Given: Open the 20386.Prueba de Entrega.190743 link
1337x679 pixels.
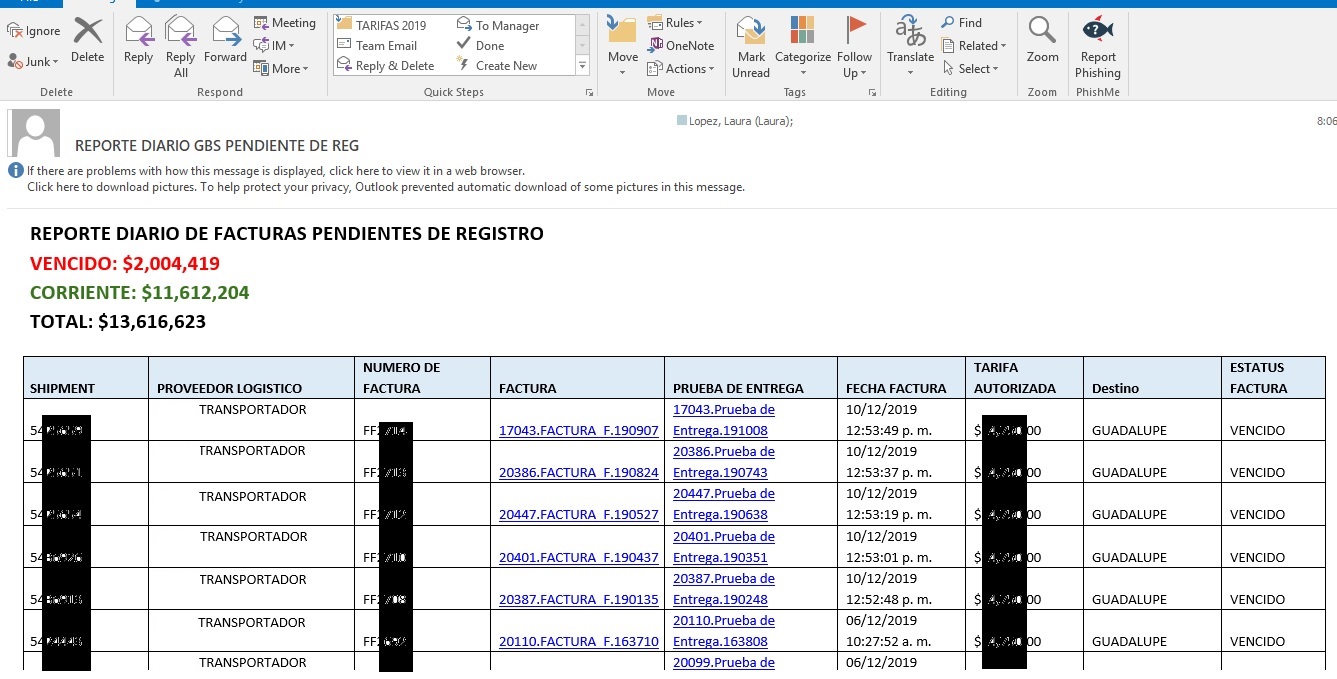Looking at the screenshot, I should [x=724, y=462].
